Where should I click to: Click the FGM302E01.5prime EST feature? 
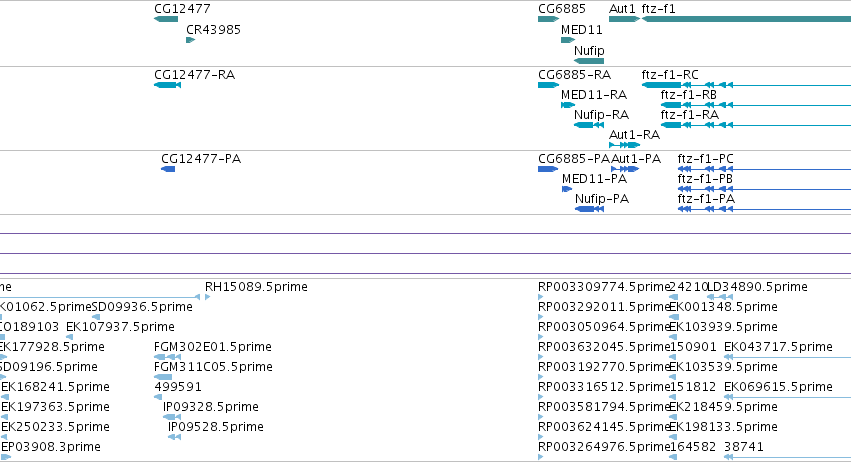coord(164,357)
